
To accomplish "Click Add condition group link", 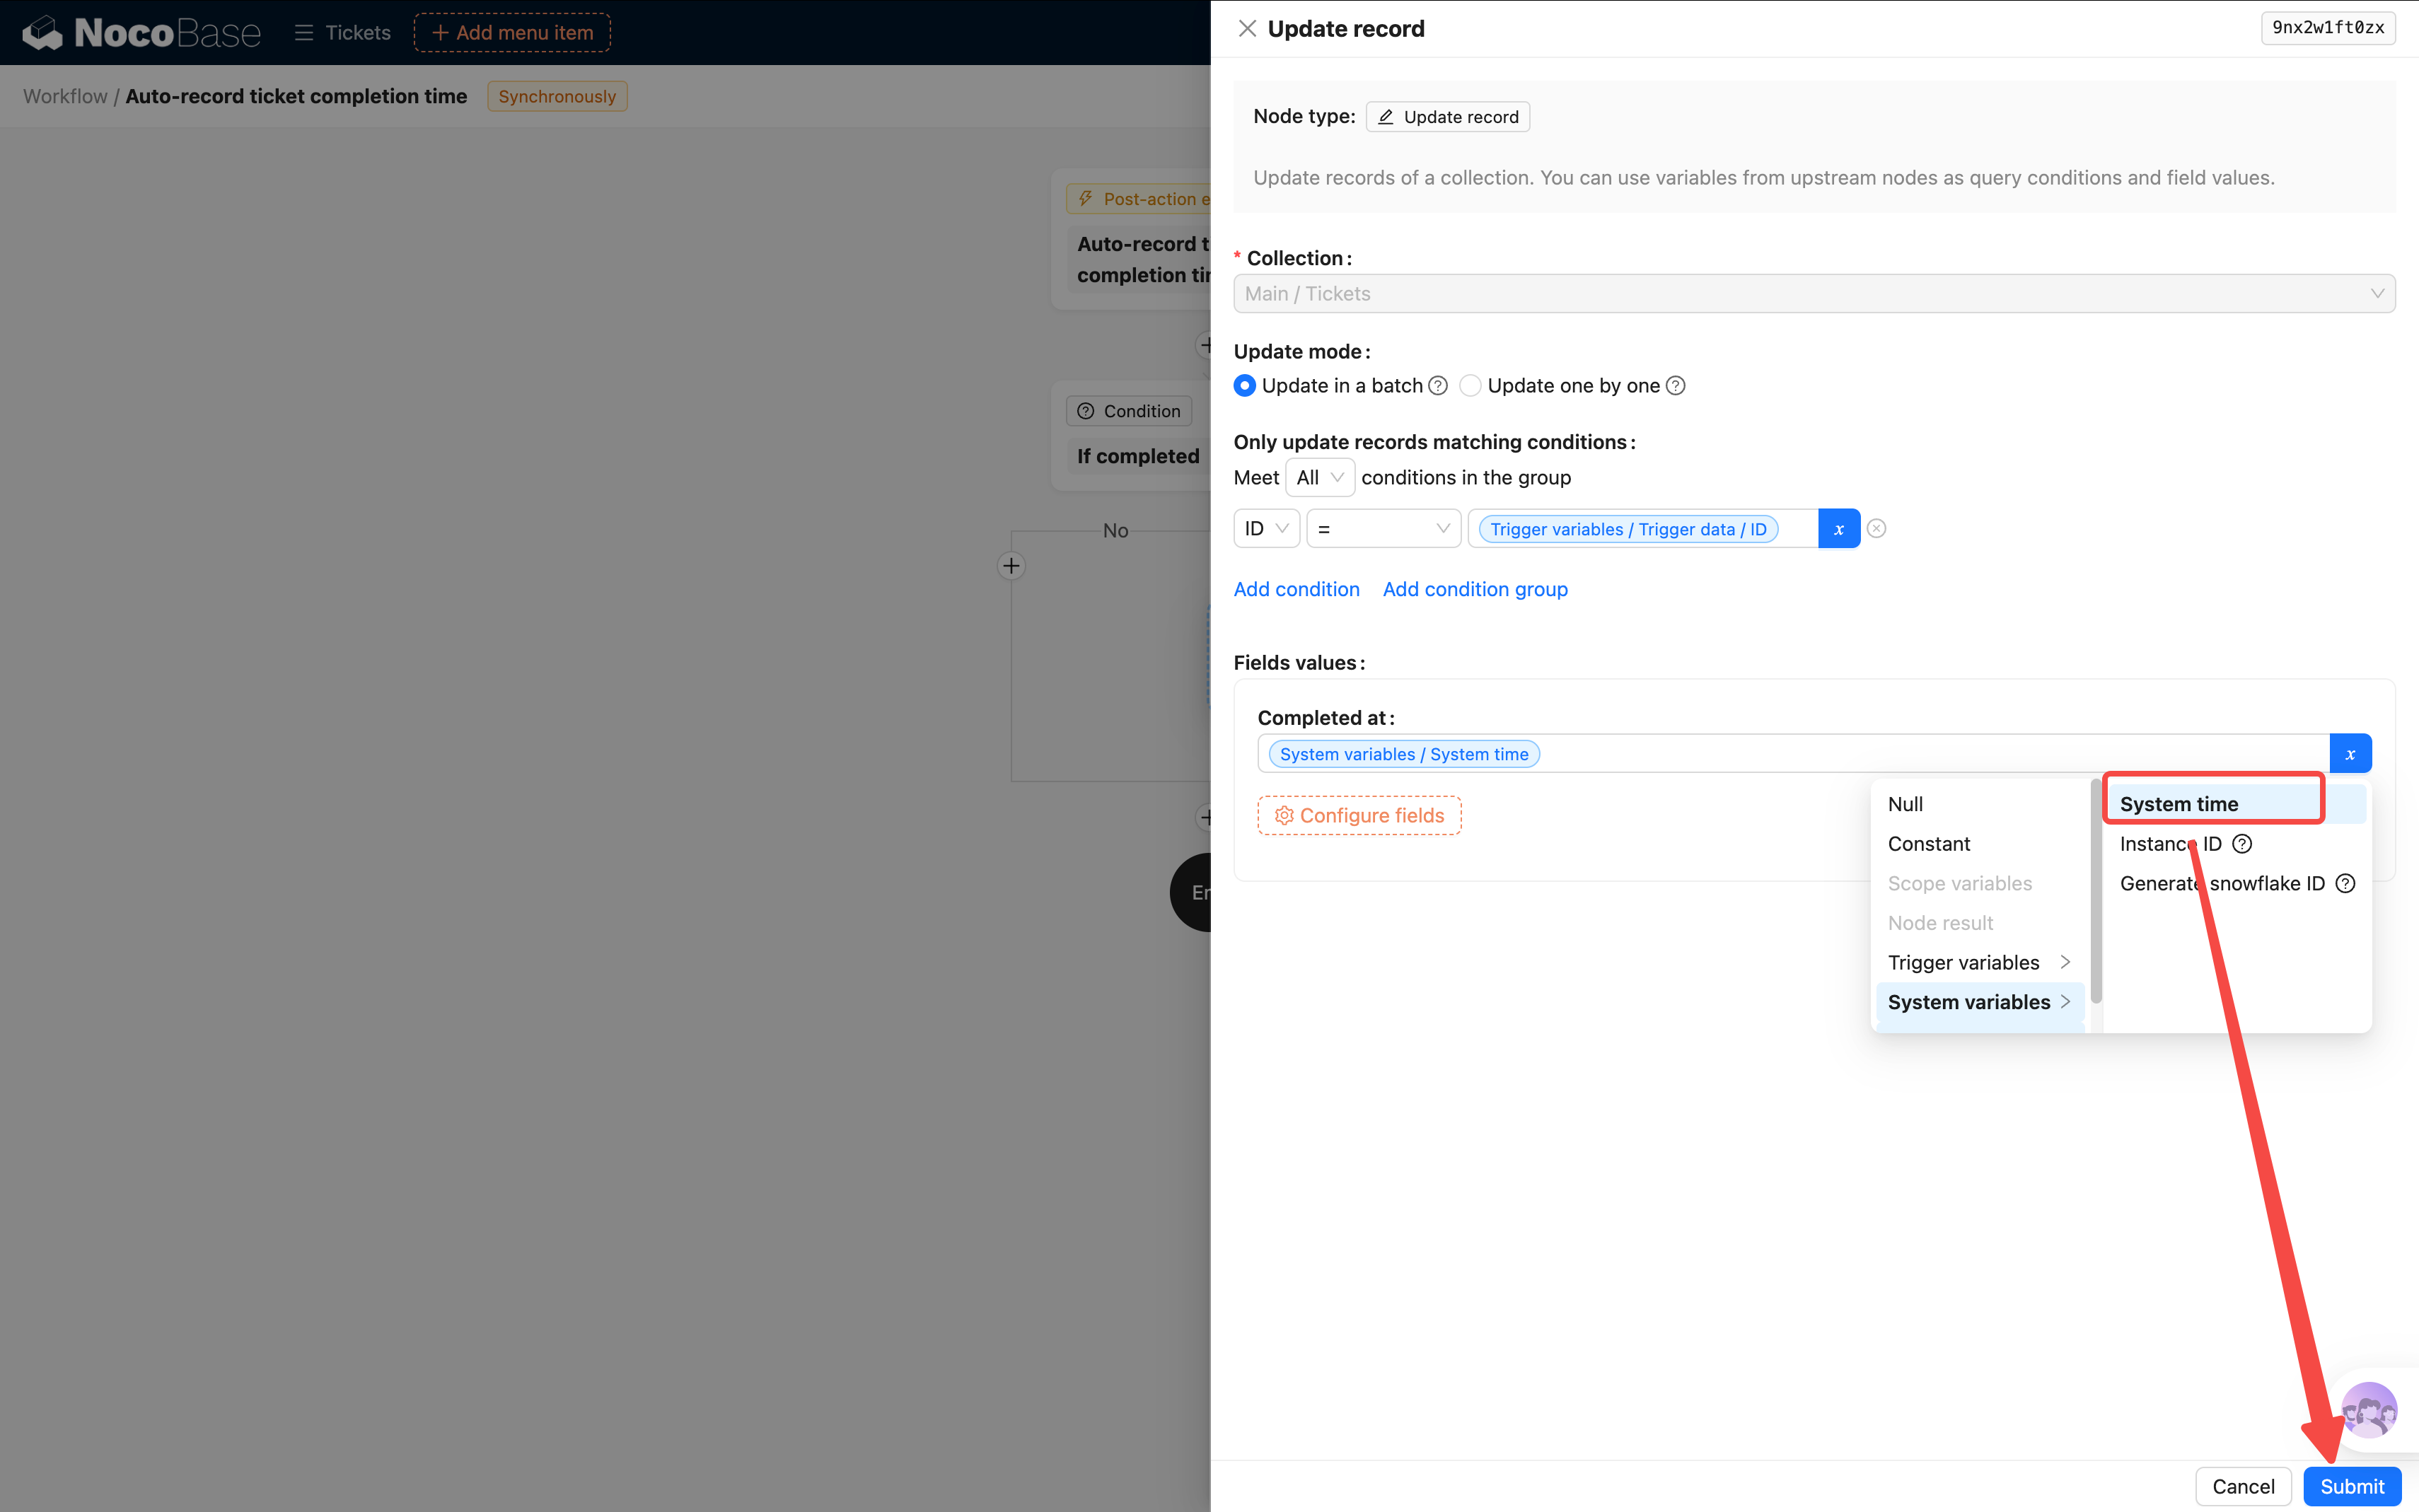I will 1475,589.
